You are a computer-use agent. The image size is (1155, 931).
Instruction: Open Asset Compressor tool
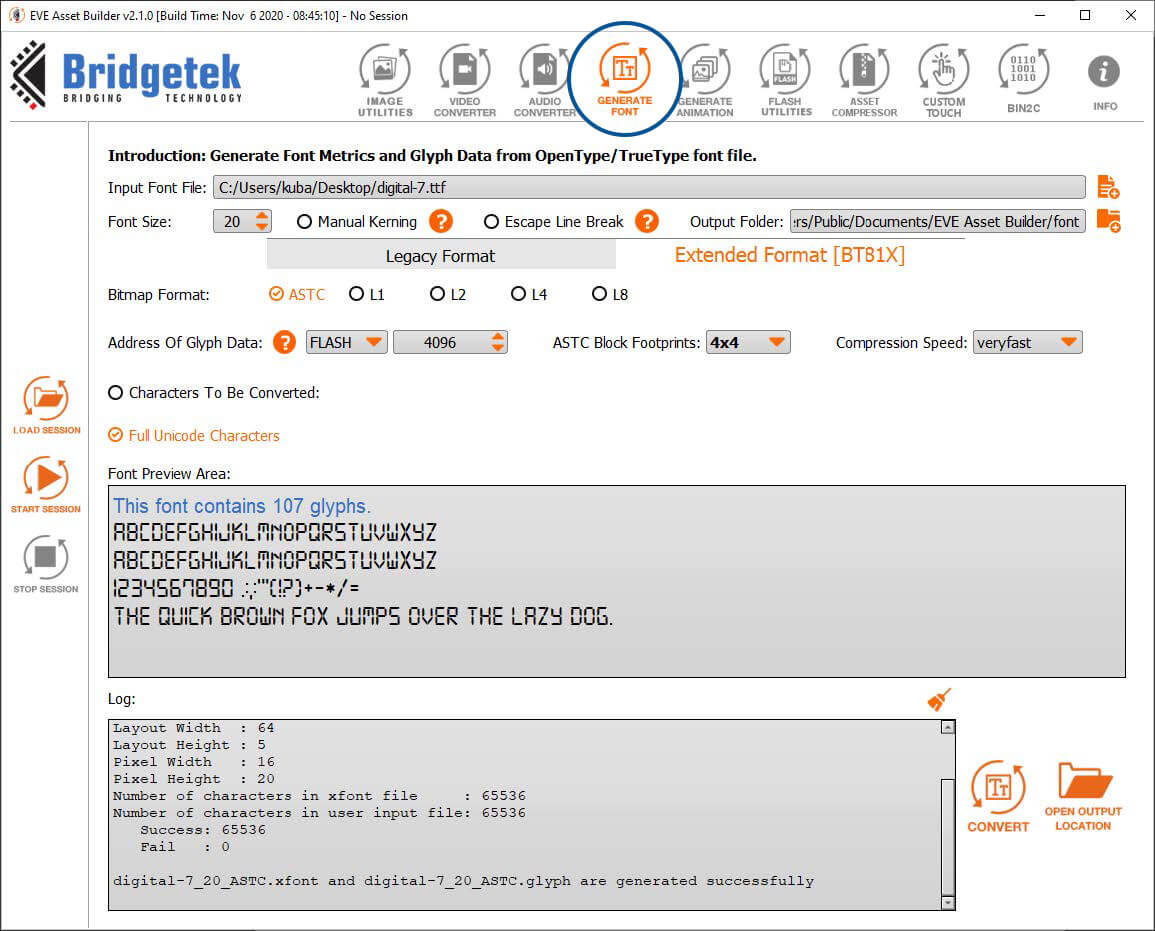point(865,80)
